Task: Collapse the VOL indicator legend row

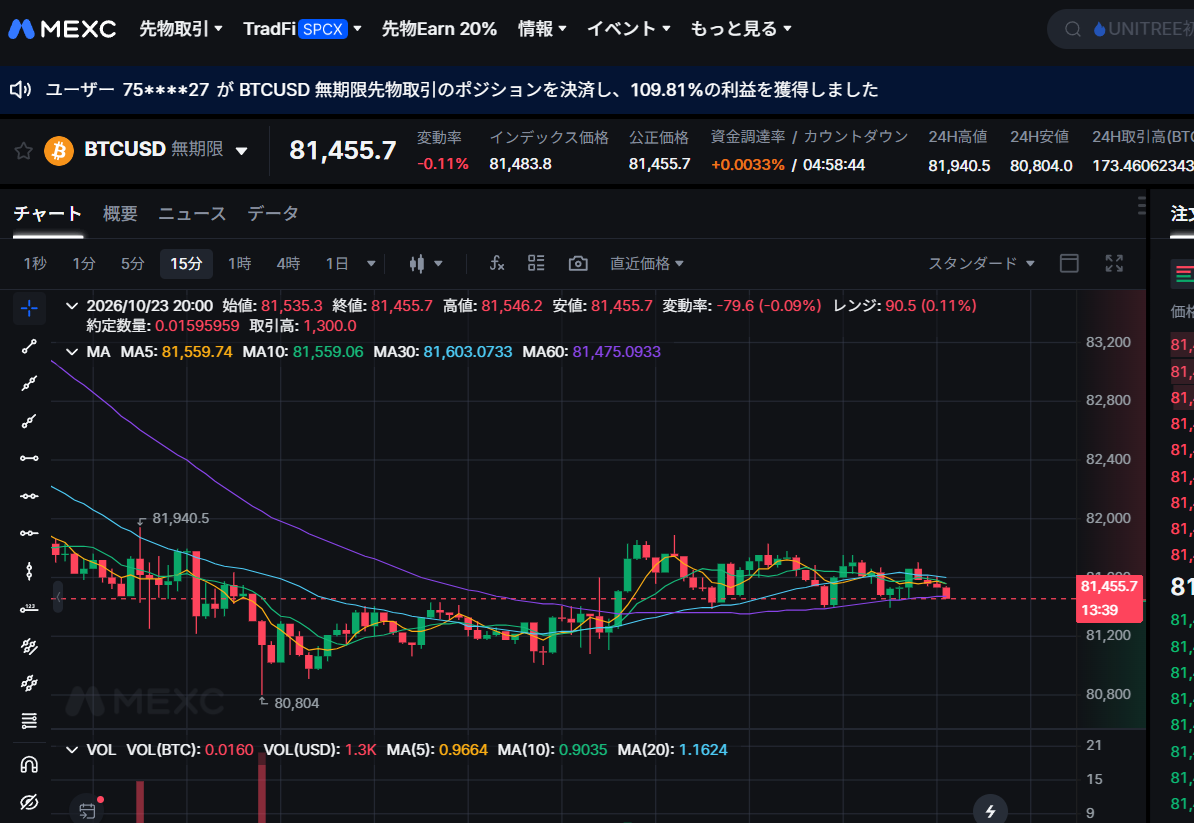Action: coord(72,750)
